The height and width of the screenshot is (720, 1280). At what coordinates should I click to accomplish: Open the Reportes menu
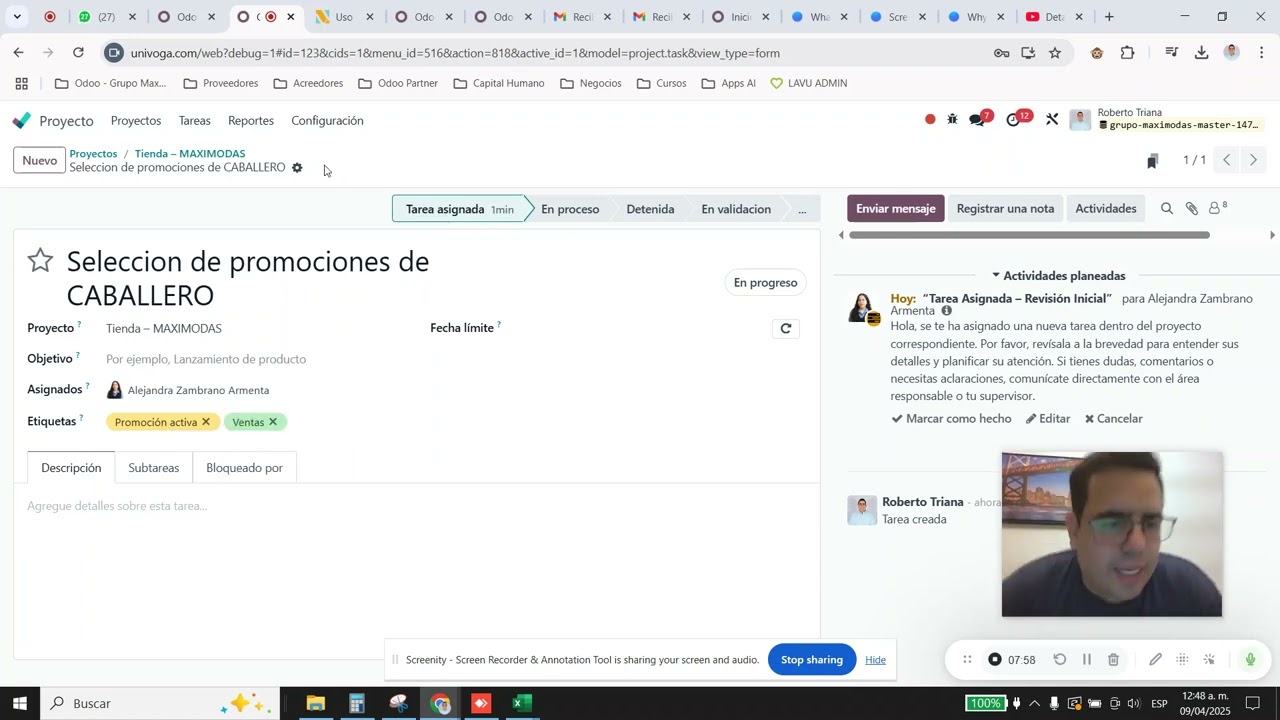pyautogui.click(x=251, y=121)
